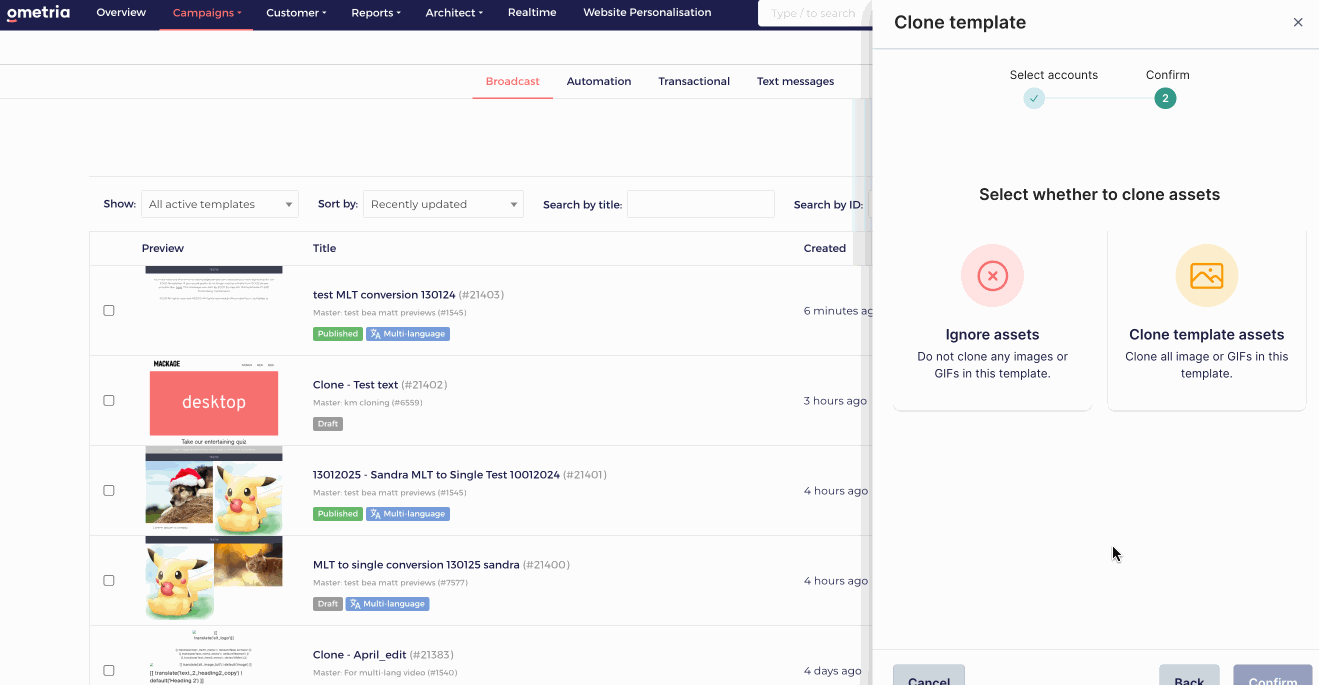The image size is (1319, 685).
Task: Tick the checkbox for Clone - Test text
Action: tap(109, 400)
